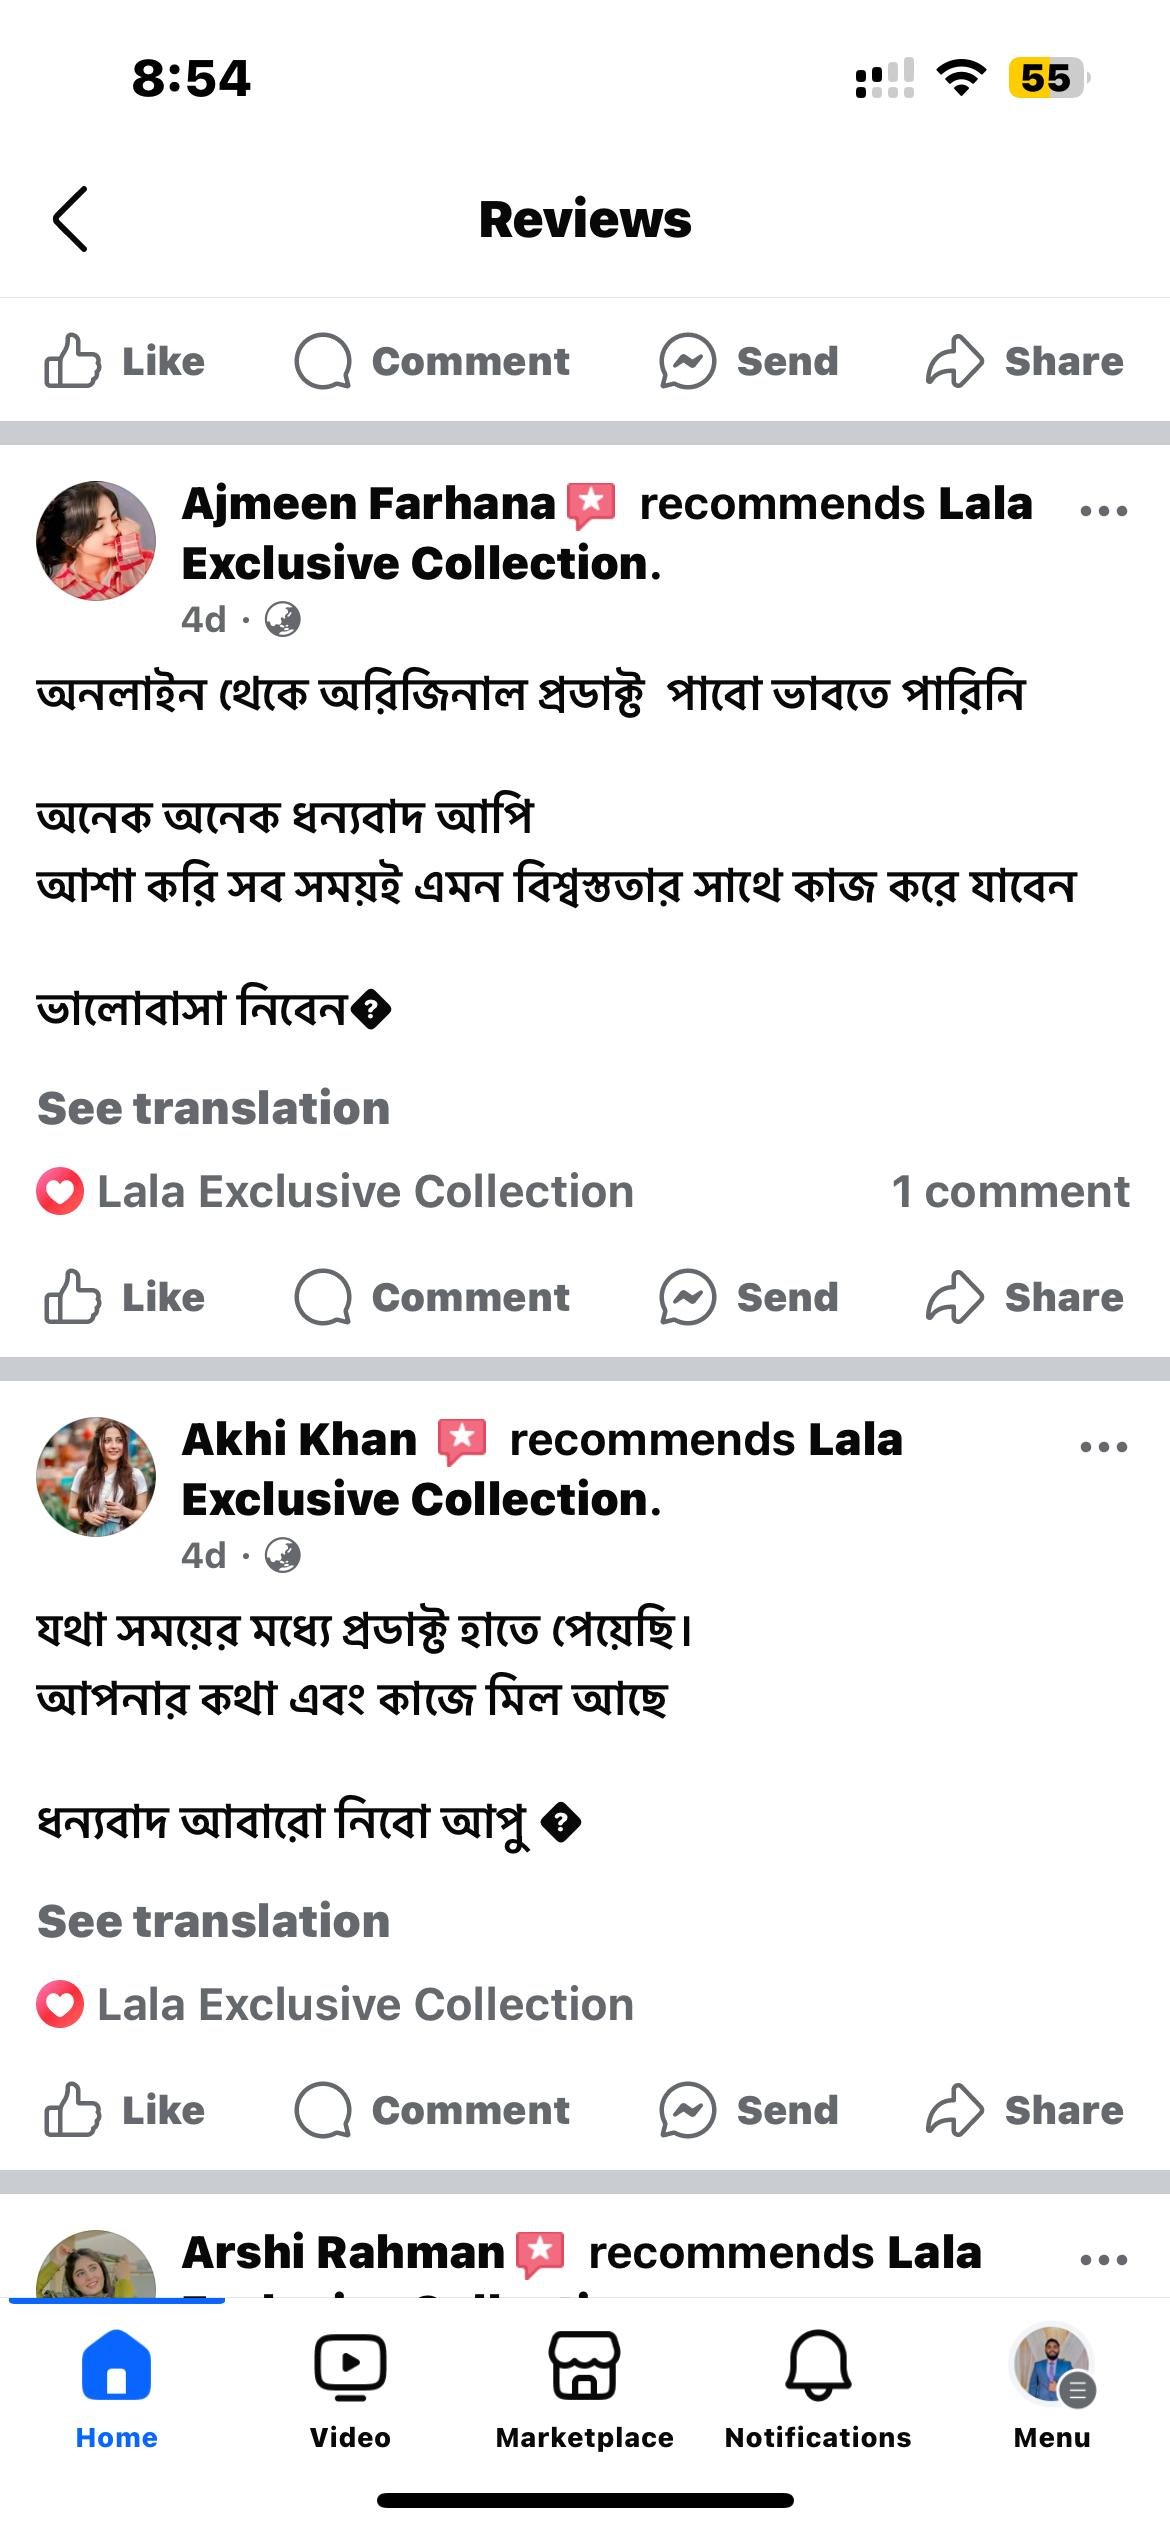Open Akhi Khan's profile photo

click(x=96, y=1477)
